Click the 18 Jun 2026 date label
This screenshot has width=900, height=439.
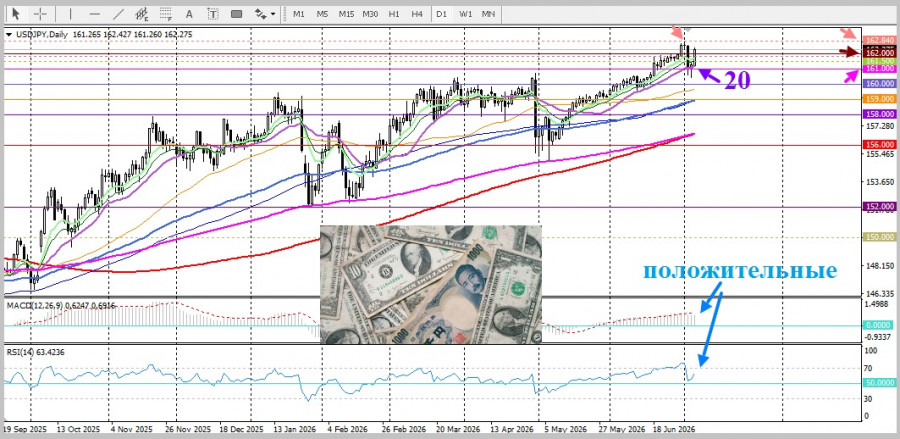(673, 429)
